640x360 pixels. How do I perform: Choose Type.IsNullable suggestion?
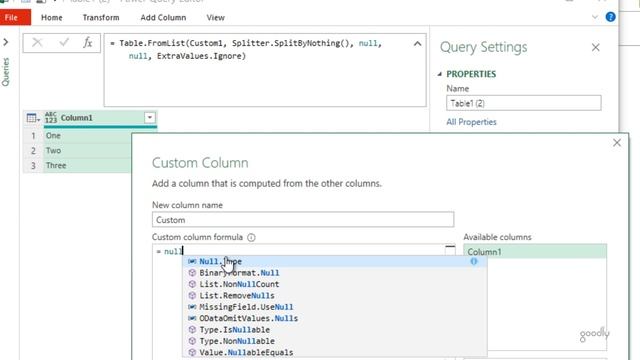point(334,330)
